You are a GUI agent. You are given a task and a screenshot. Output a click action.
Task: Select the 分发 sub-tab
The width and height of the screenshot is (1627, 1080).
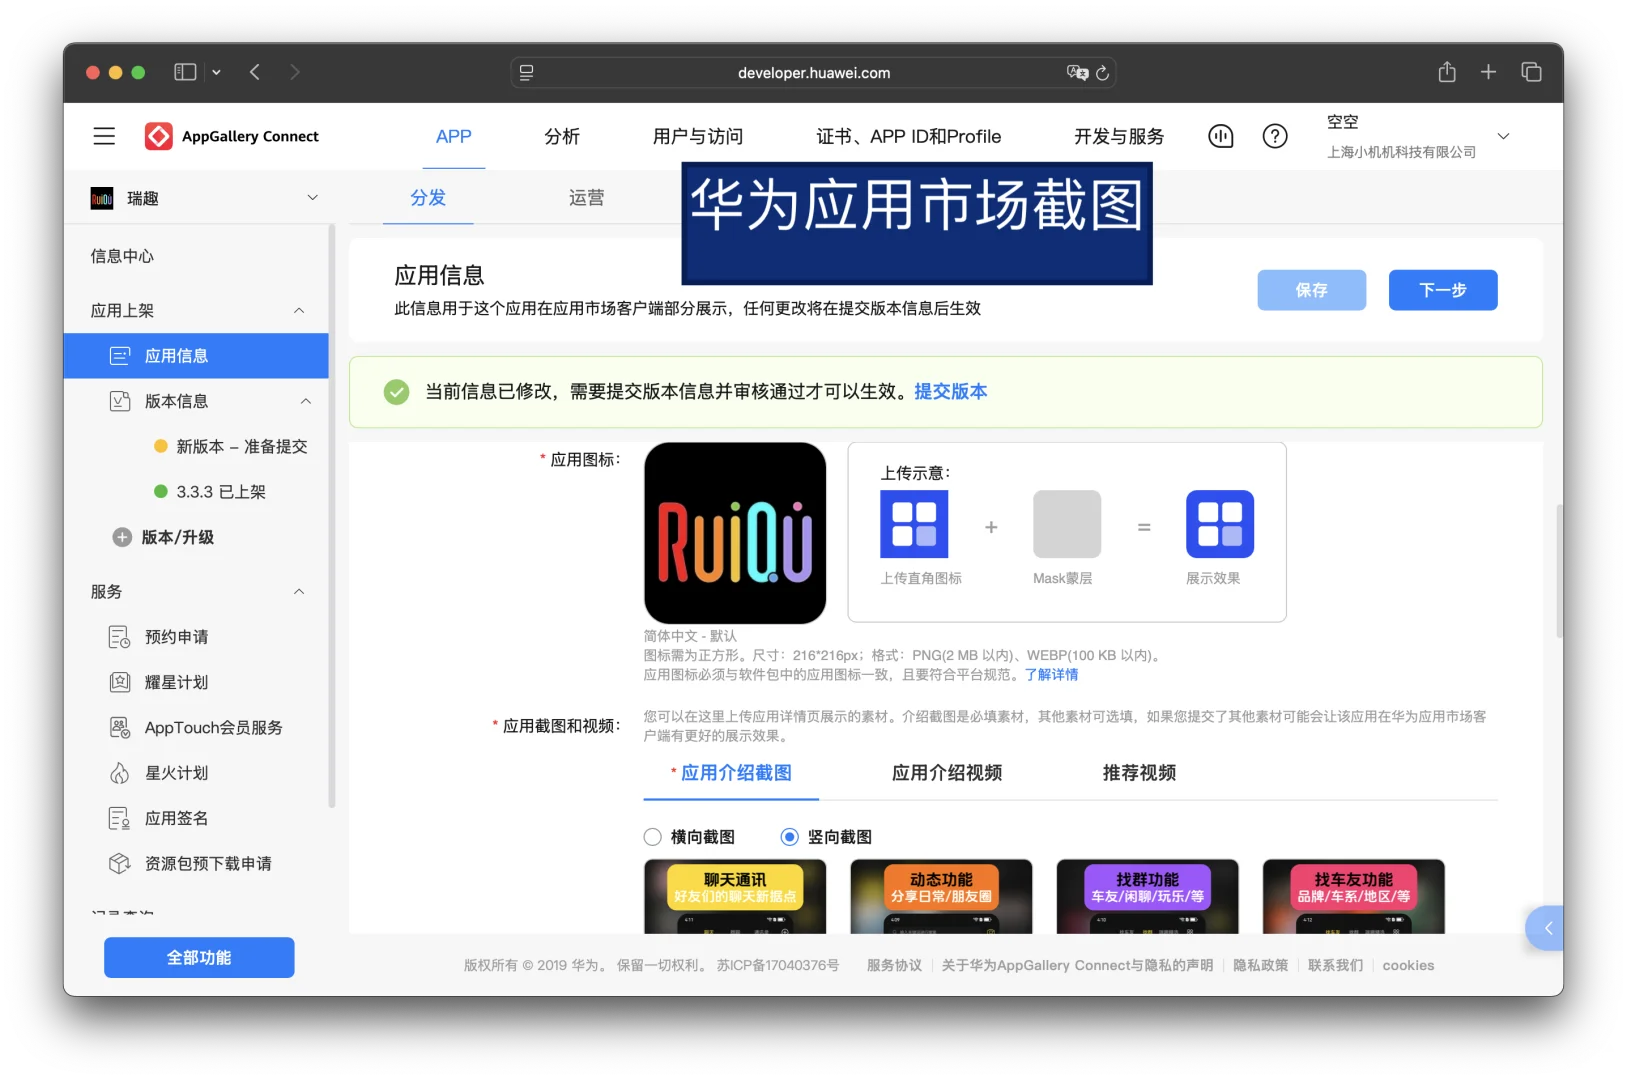(x=428, y=198)
